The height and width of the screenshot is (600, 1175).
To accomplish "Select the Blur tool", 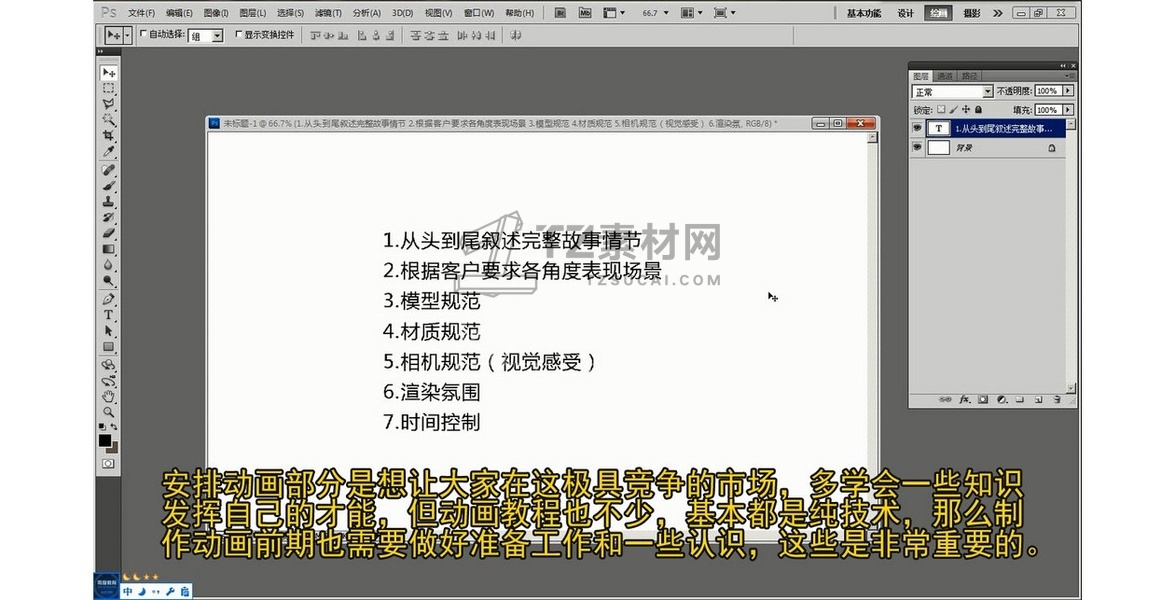I will (109, 264).
